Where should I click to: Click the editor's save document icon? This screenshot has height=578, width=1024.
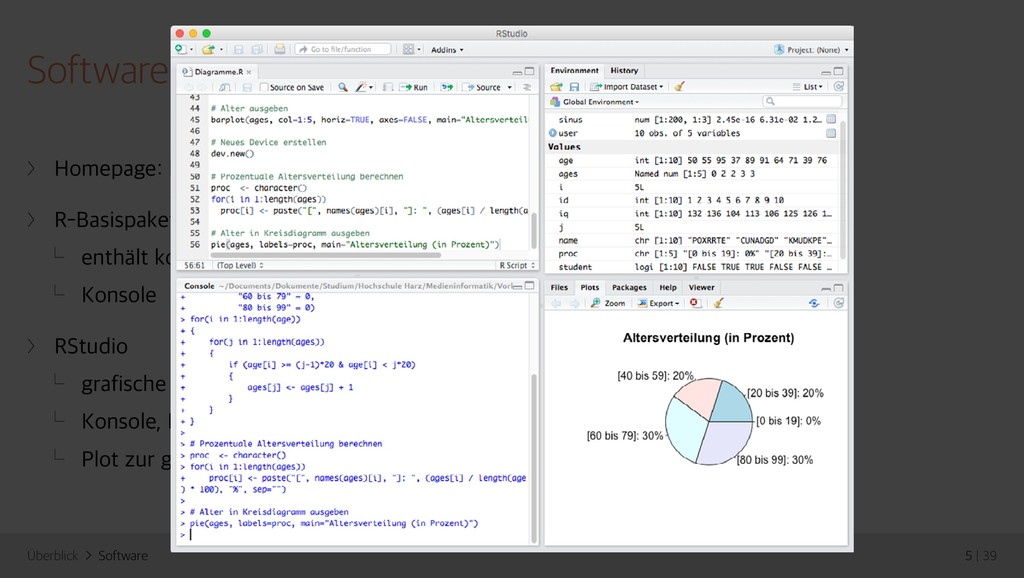point(247,87)
